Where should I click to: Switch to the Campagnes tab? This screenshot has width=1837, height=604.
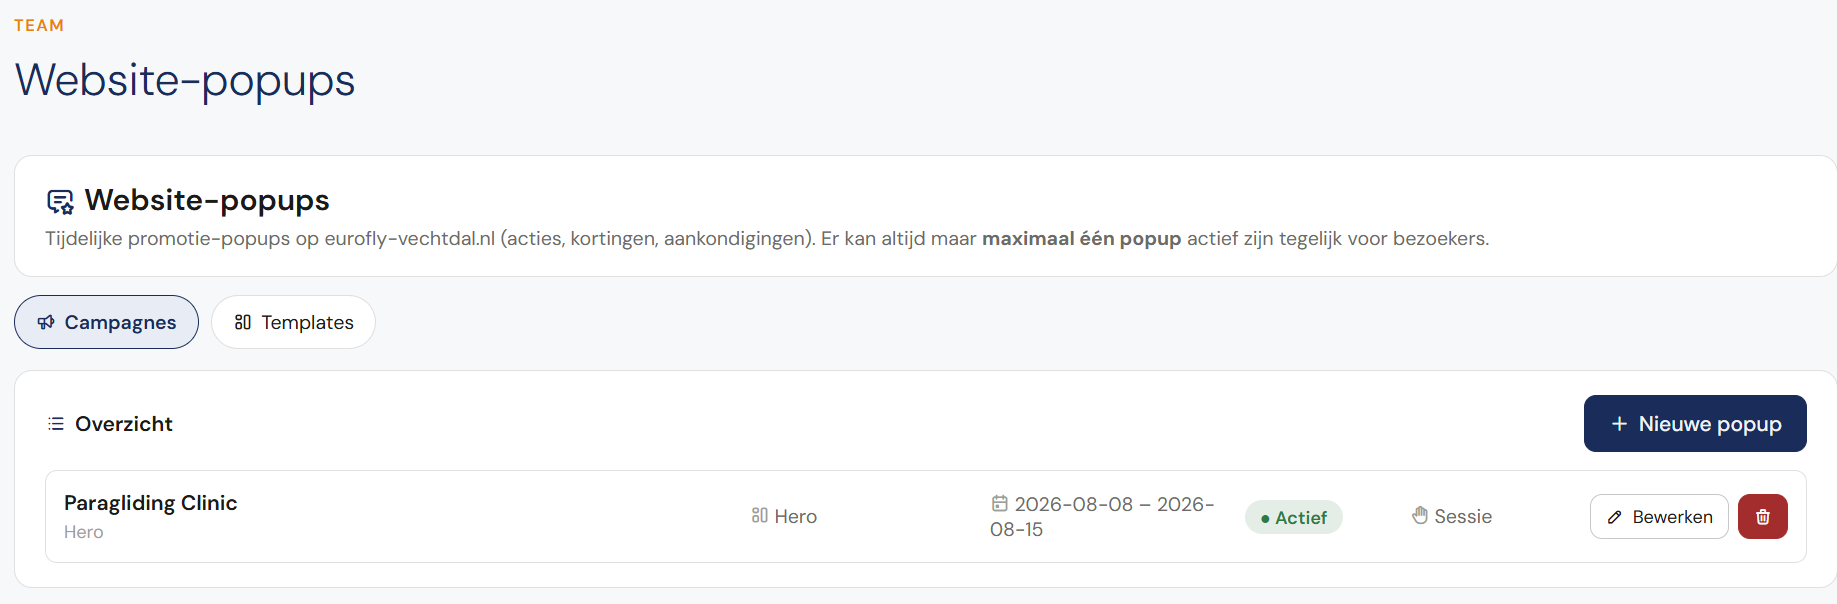pos(106,322)
